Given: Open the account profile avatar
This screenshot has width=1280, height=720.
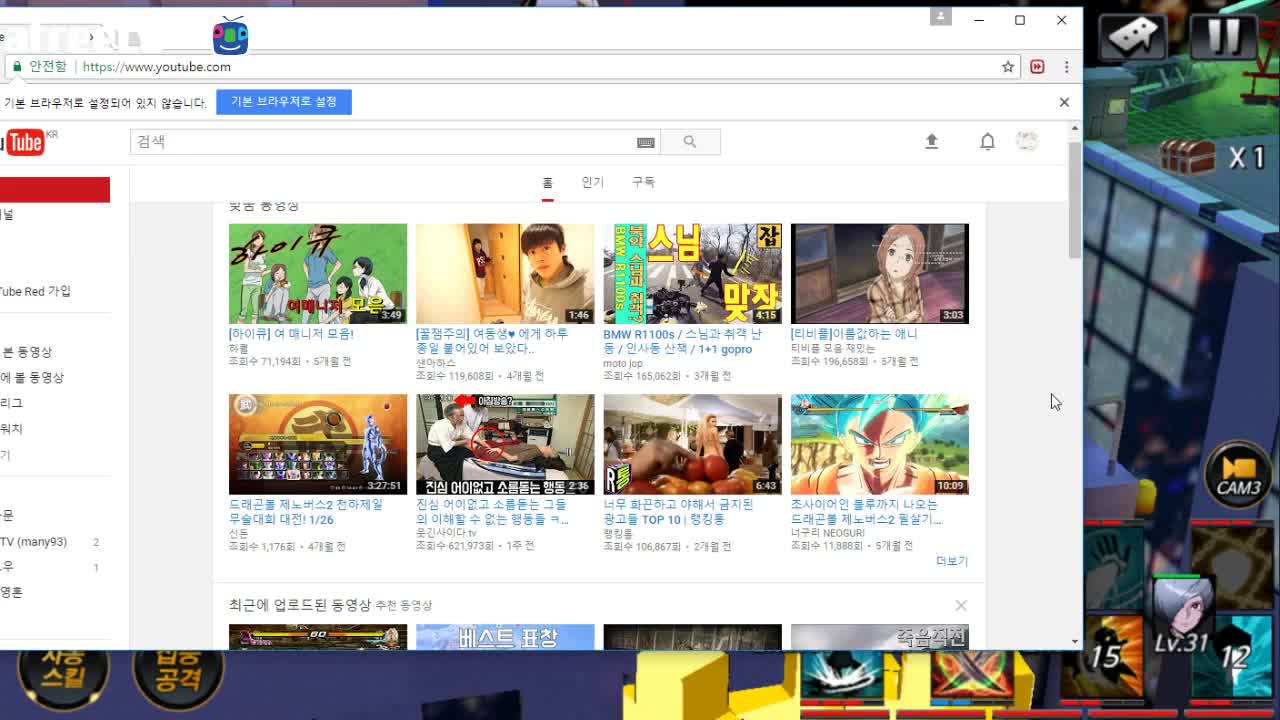Looking at the screenshot, I should pos(1027,141).
